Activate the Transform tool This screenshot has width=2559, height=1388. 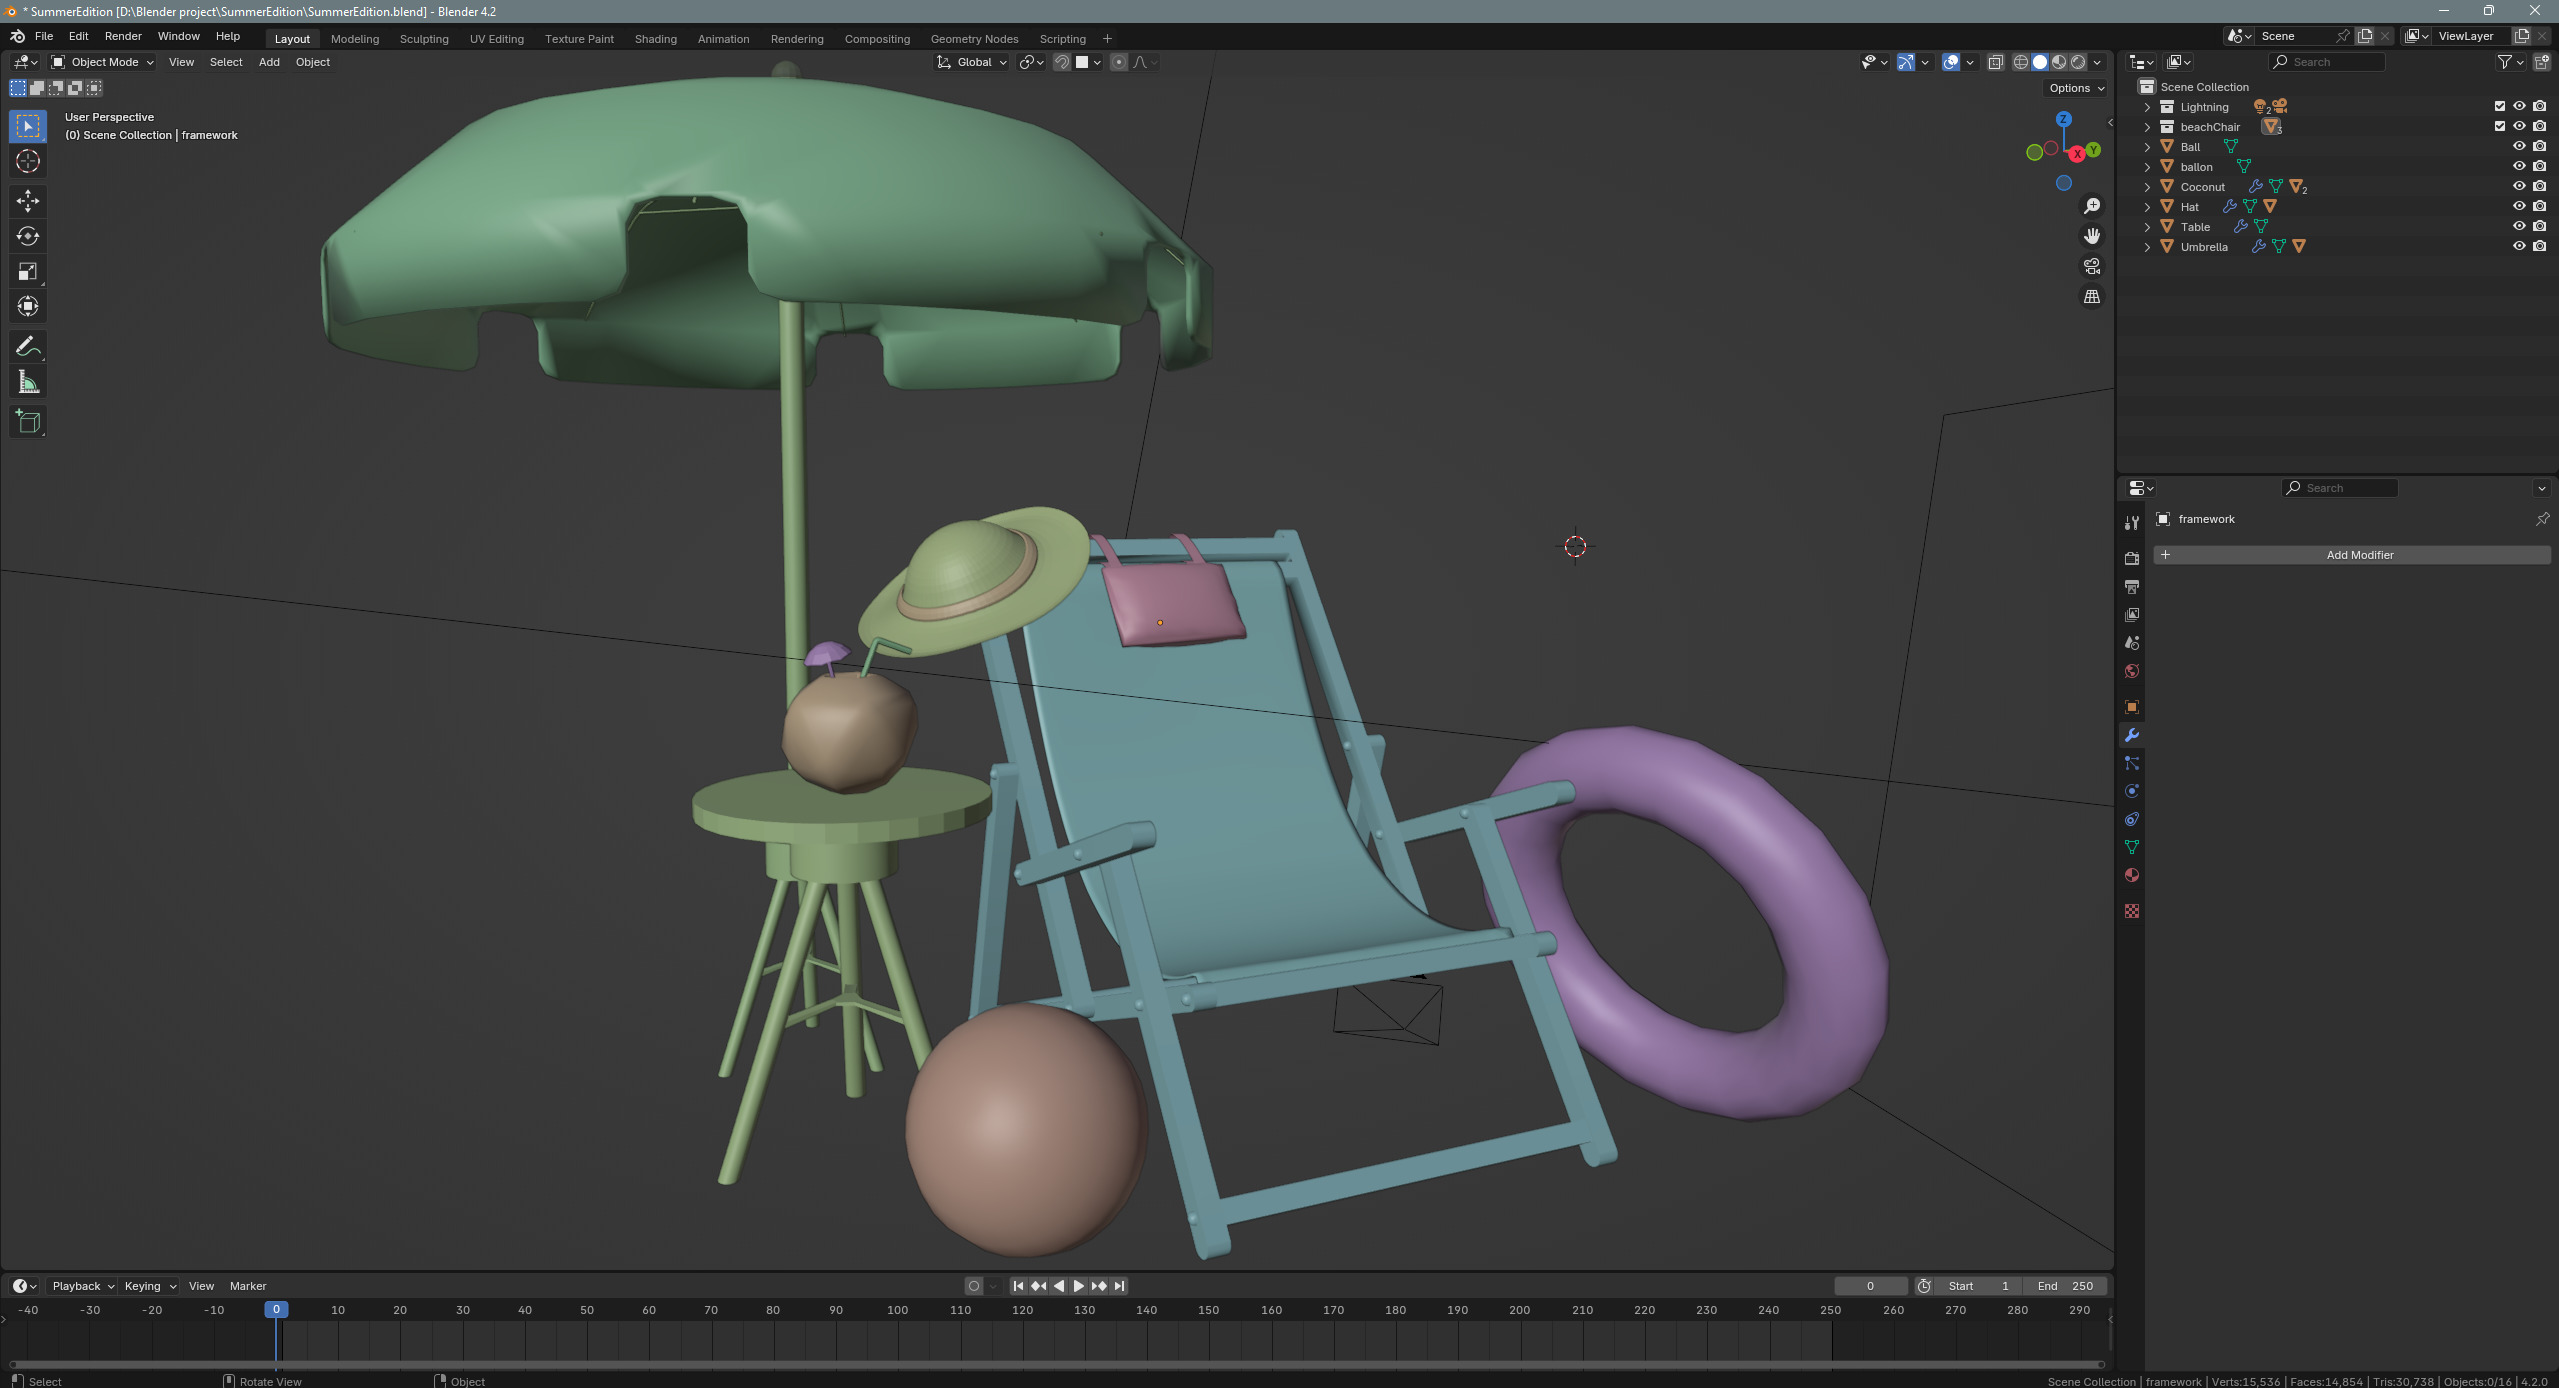(28, 306)
